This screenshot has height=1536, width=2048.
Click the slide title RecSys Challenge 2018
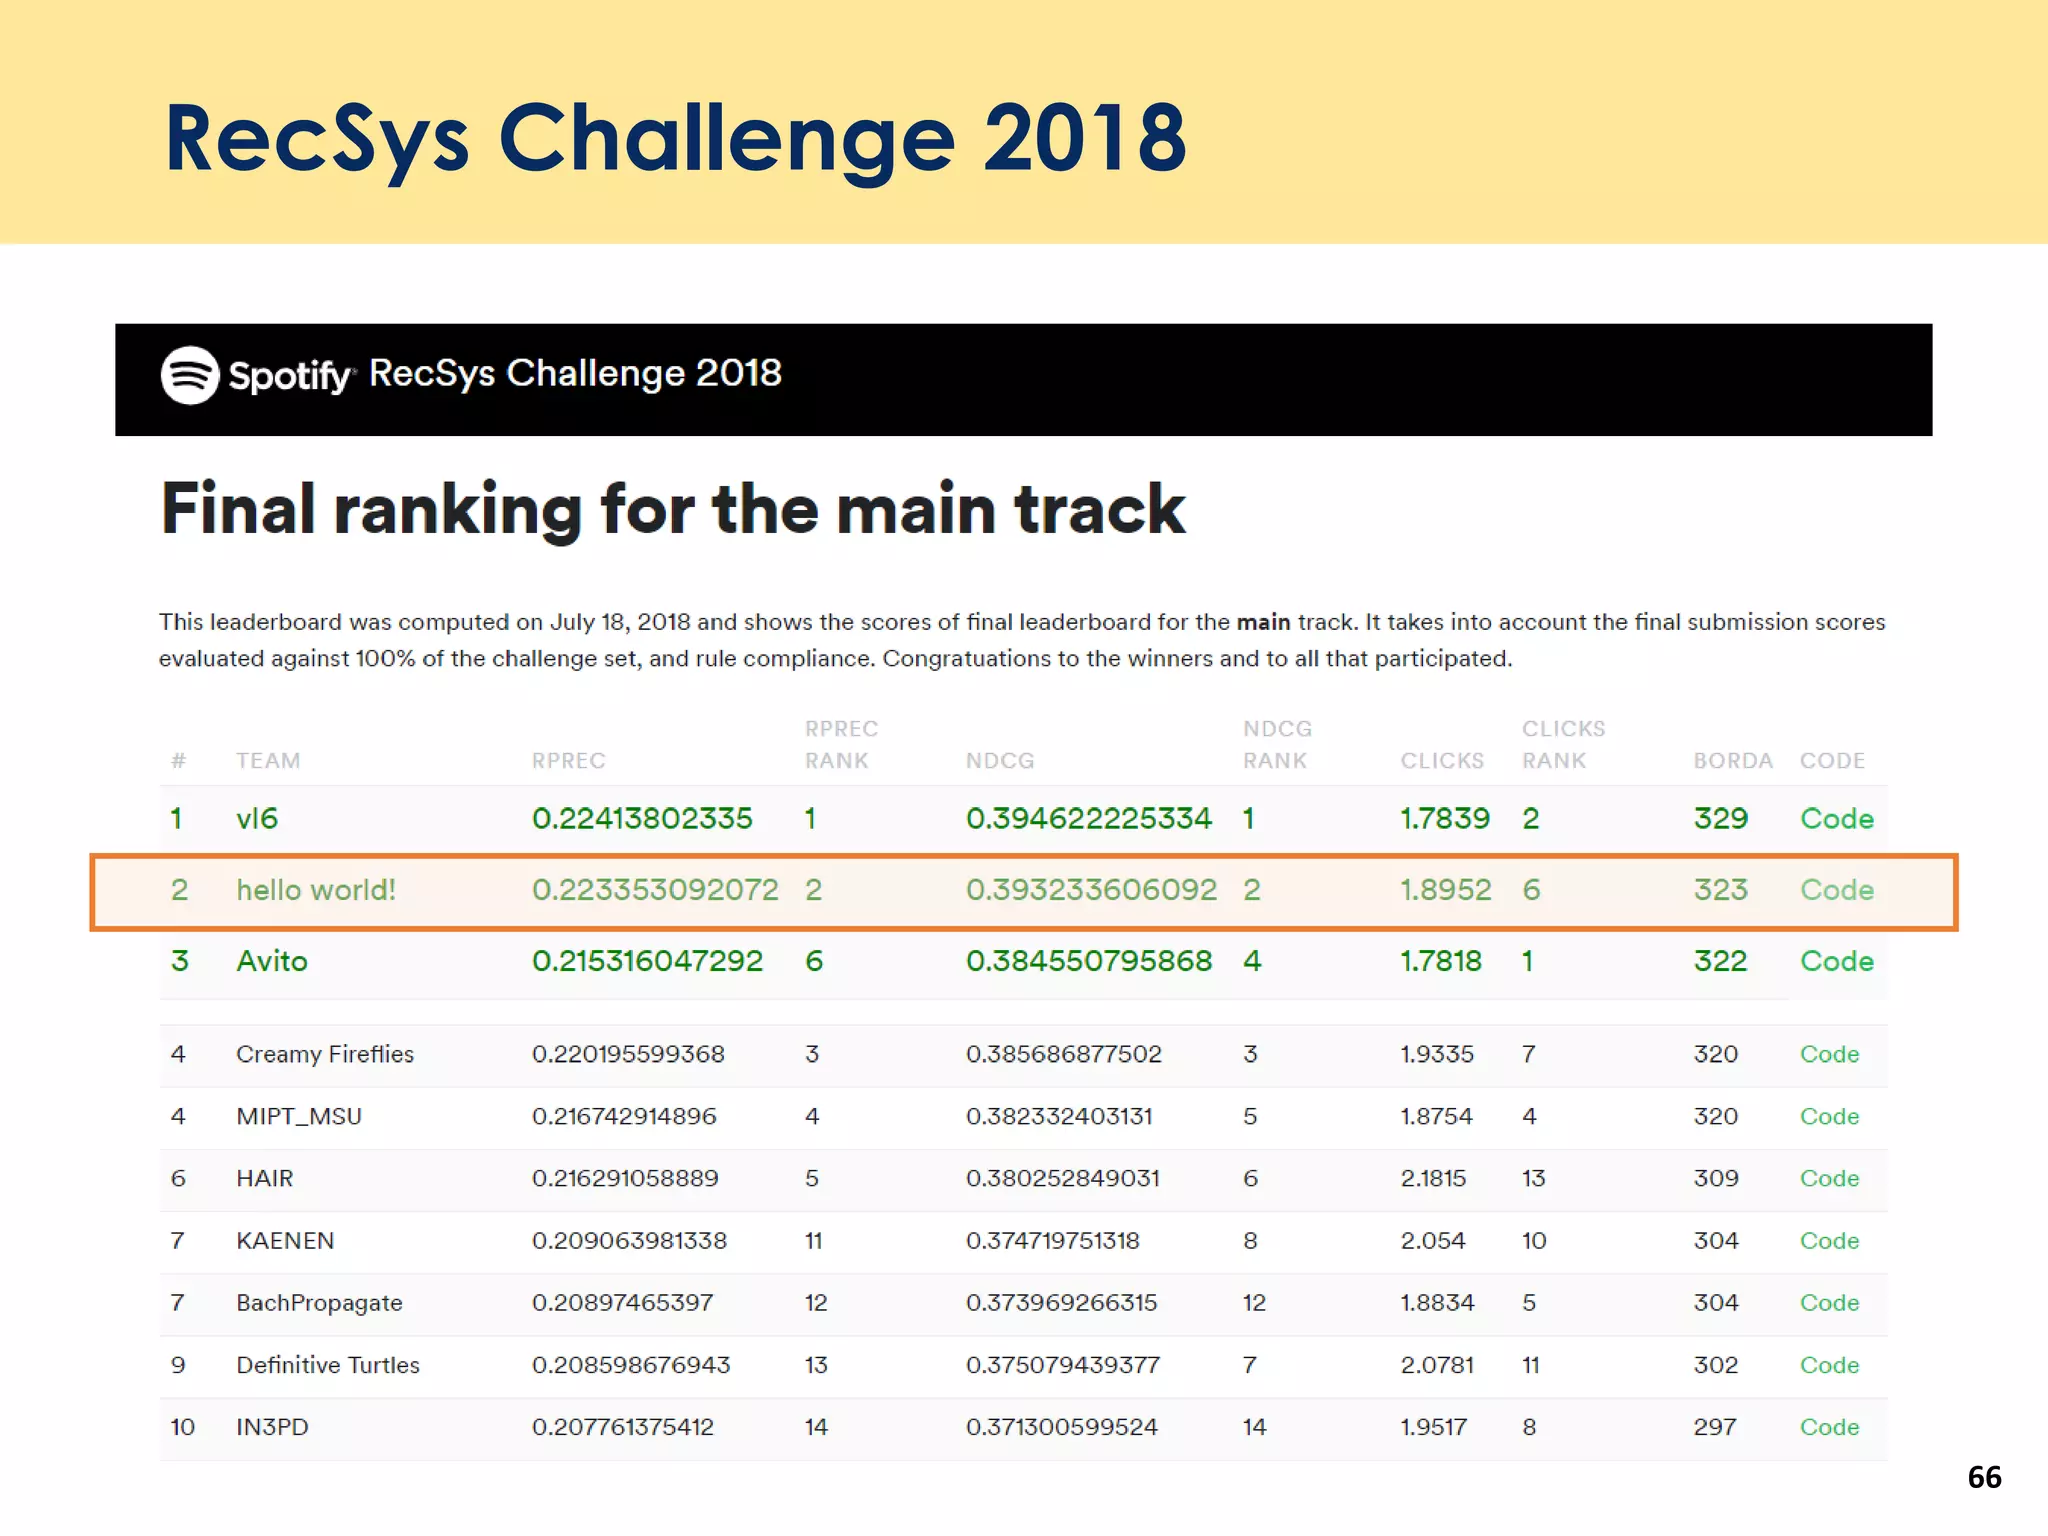pyautogui.click(x=675, y=138)
